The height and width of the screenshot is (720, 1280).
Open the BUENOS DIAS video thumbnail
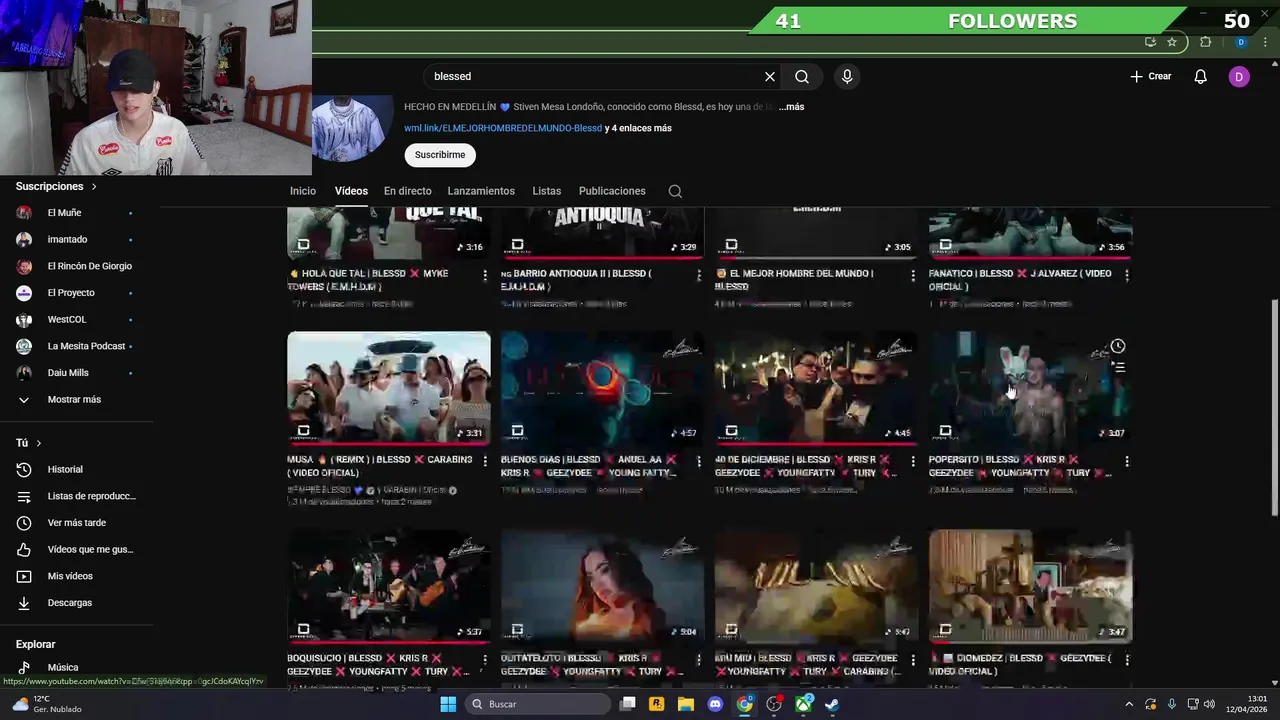click(x=603, y=388)
